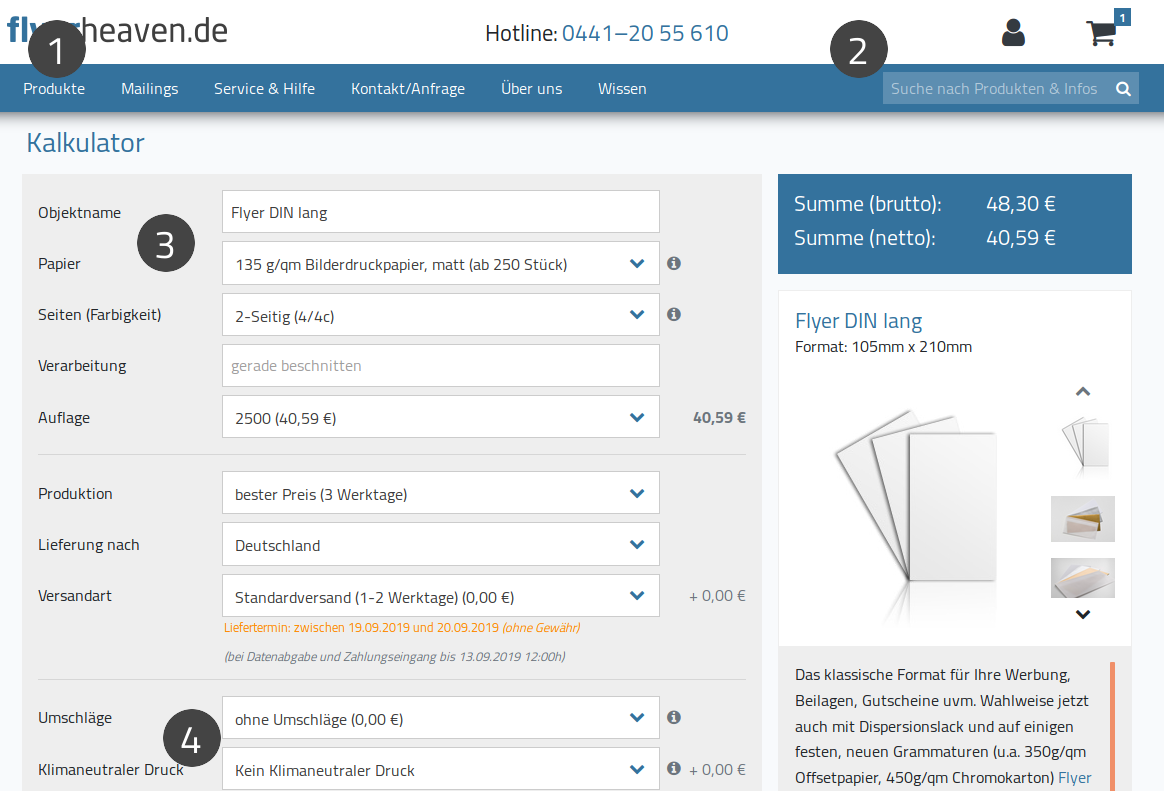
Task: Open the shopping cart icon
Action: (x=1102, y=33)
